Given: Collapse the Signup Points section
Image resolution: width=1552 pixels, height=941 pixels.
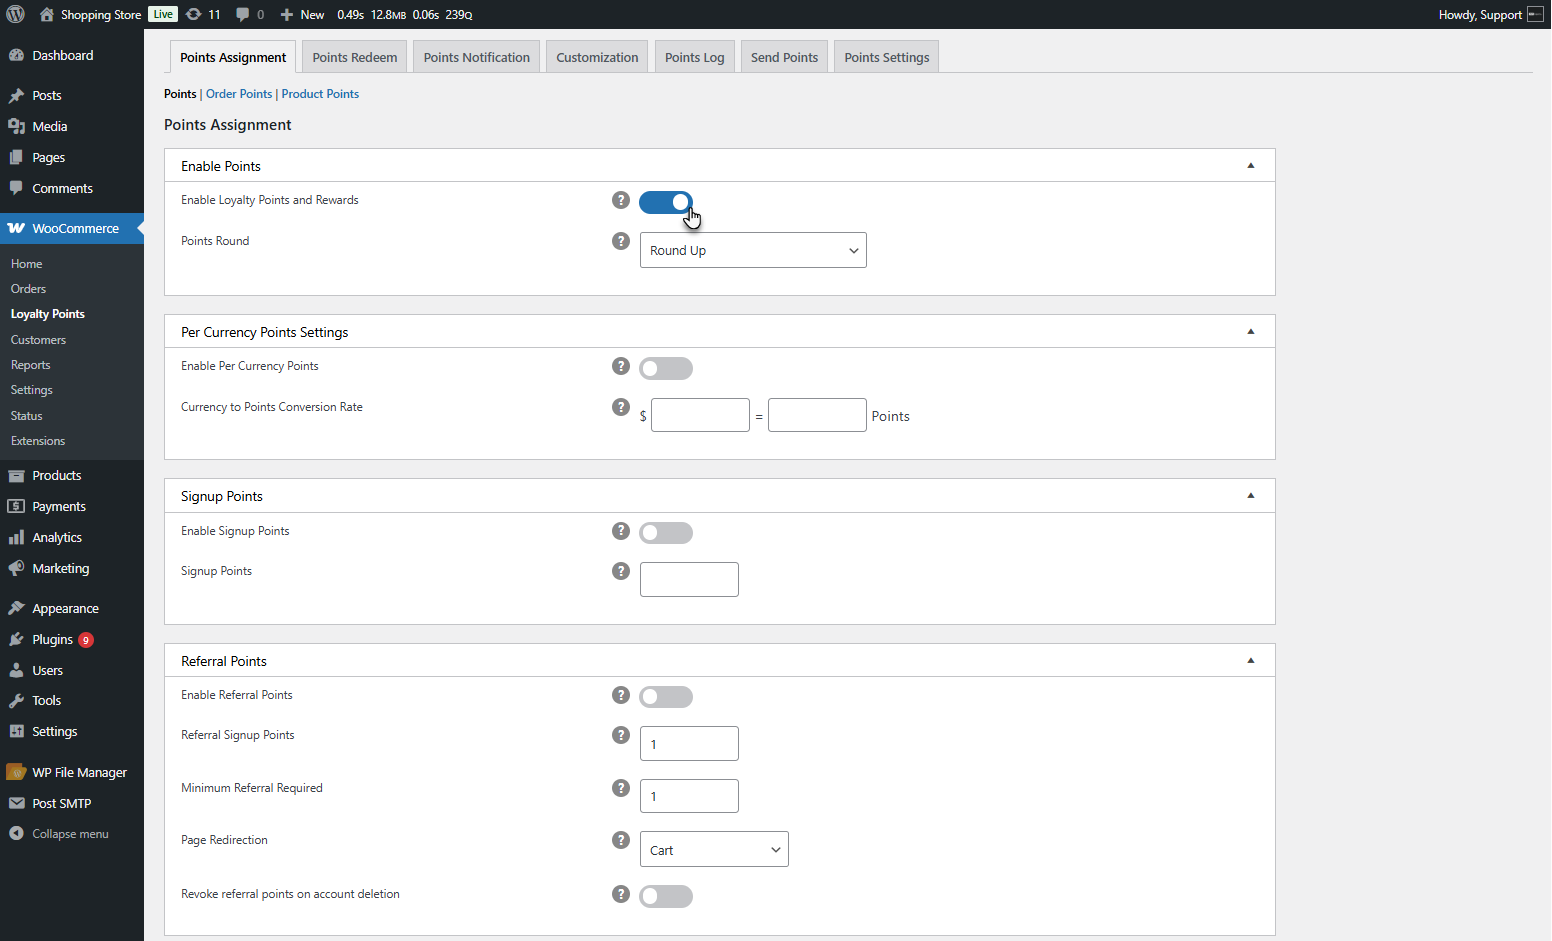Looking at the screenshot, I should click(1251, 496).
